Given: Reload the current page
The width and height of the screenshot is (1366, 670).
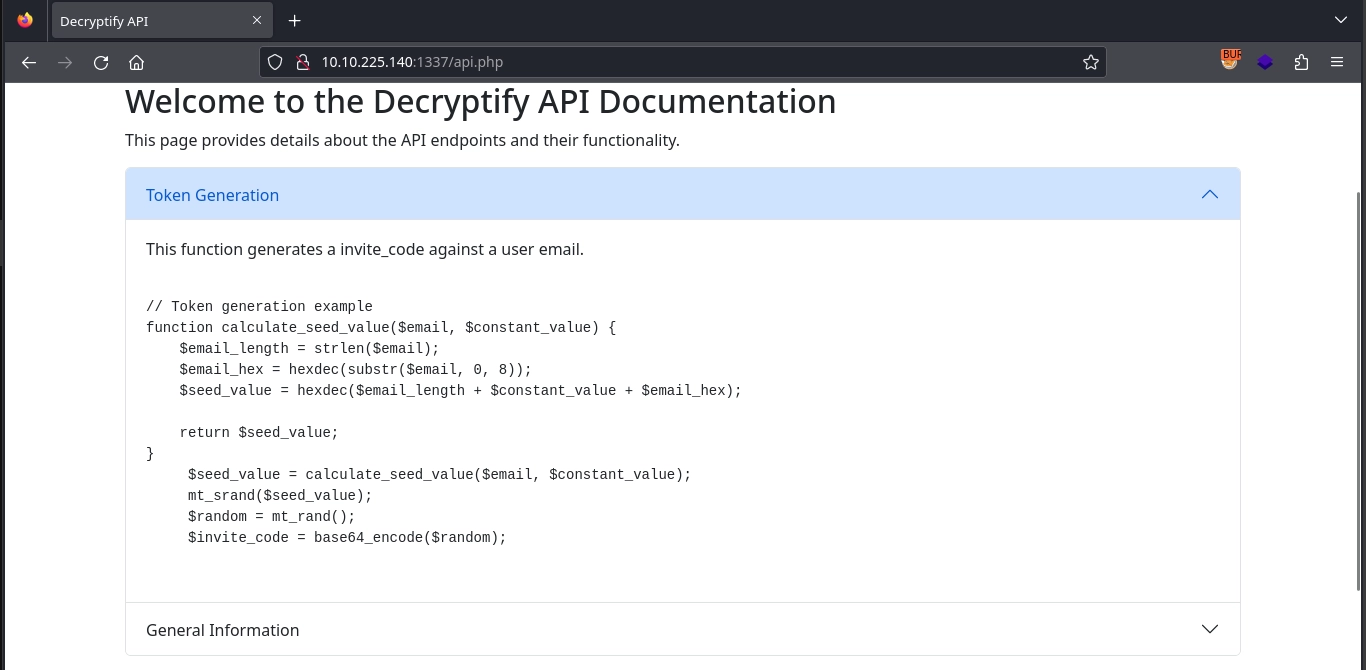Looking at the screenshot, I should click(101, 62).
